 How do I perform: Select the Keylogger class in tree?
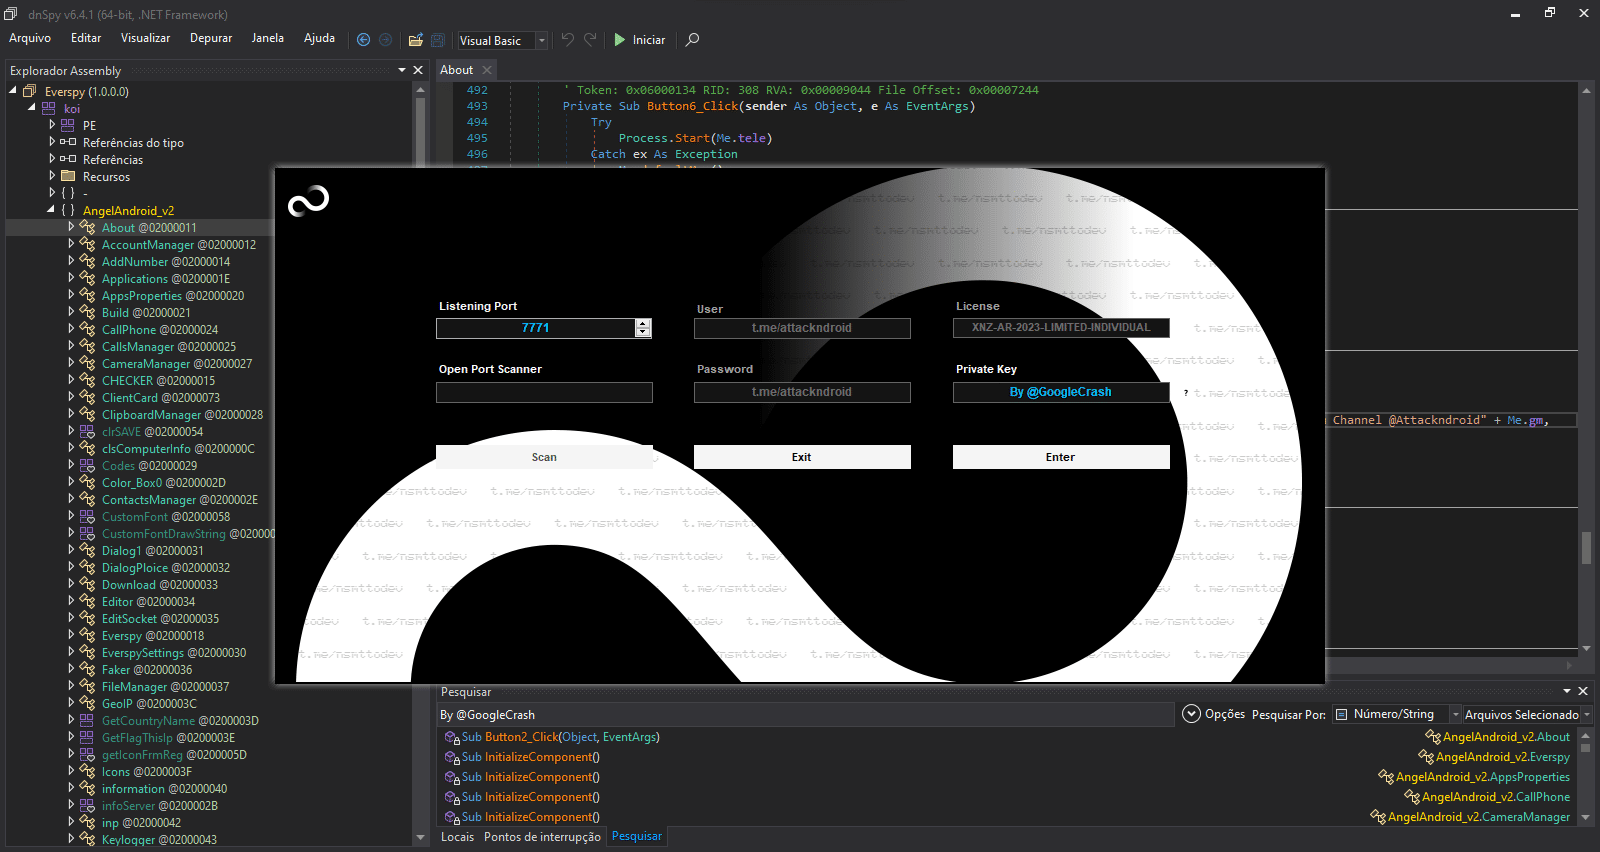[128, 840]
